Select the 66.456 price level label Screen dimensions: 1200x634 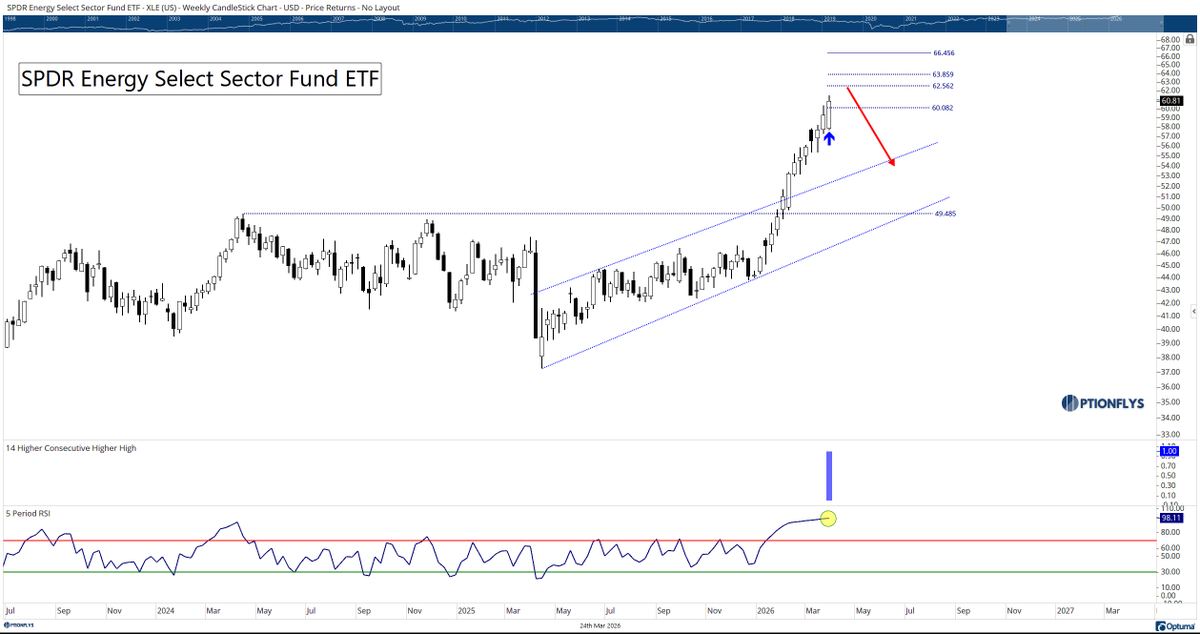(x=943, y=52)
